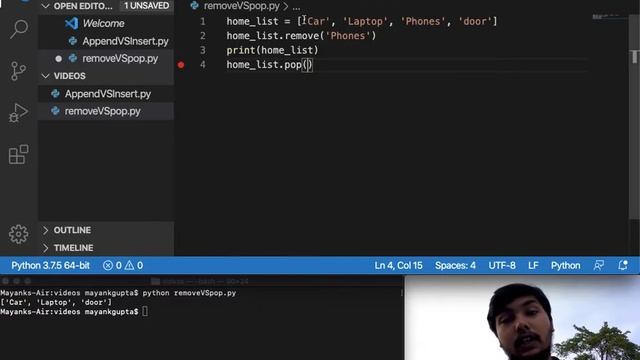Click the 'Laptop' string in line 1

coord(365,21)
